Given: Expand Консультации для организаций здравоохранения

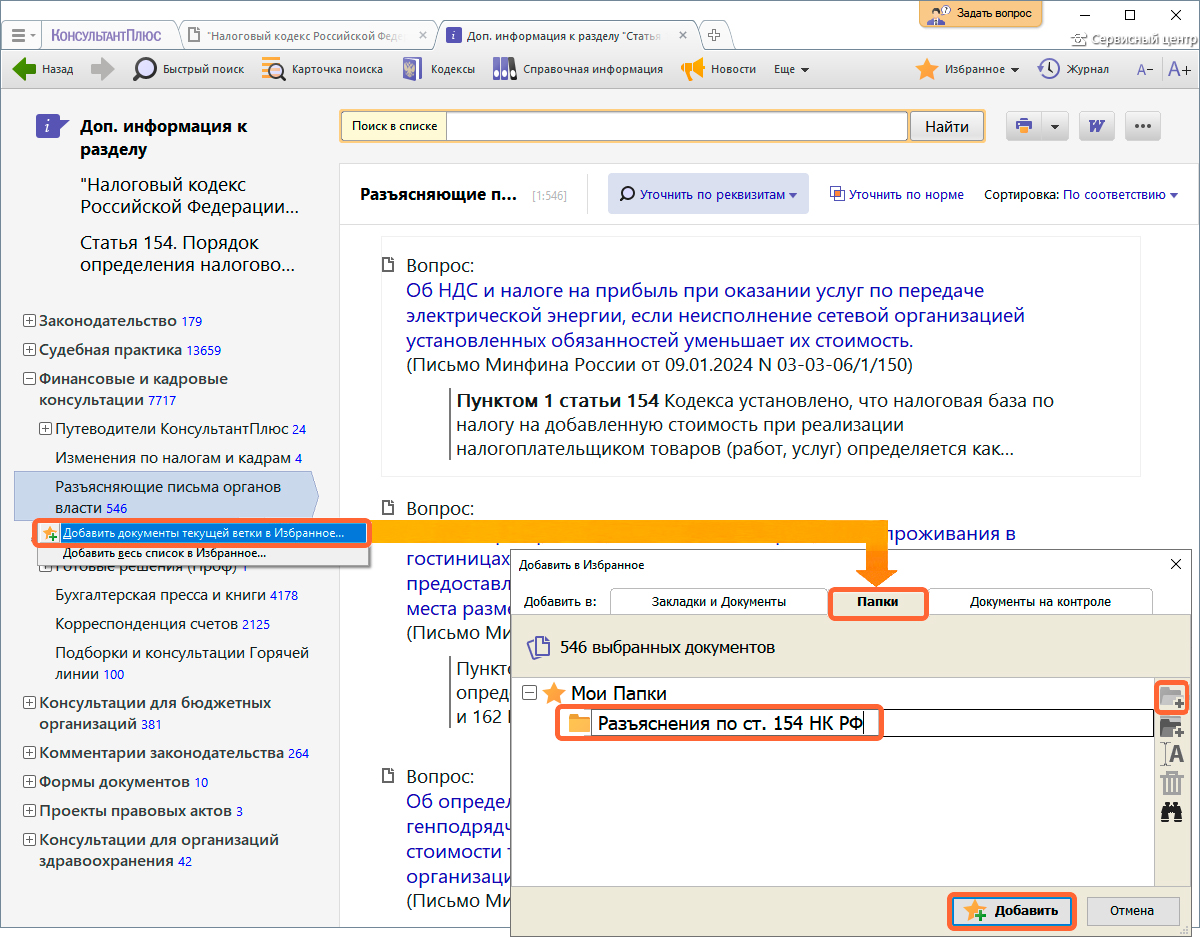Looking at the screenshot, I should 30,839.
